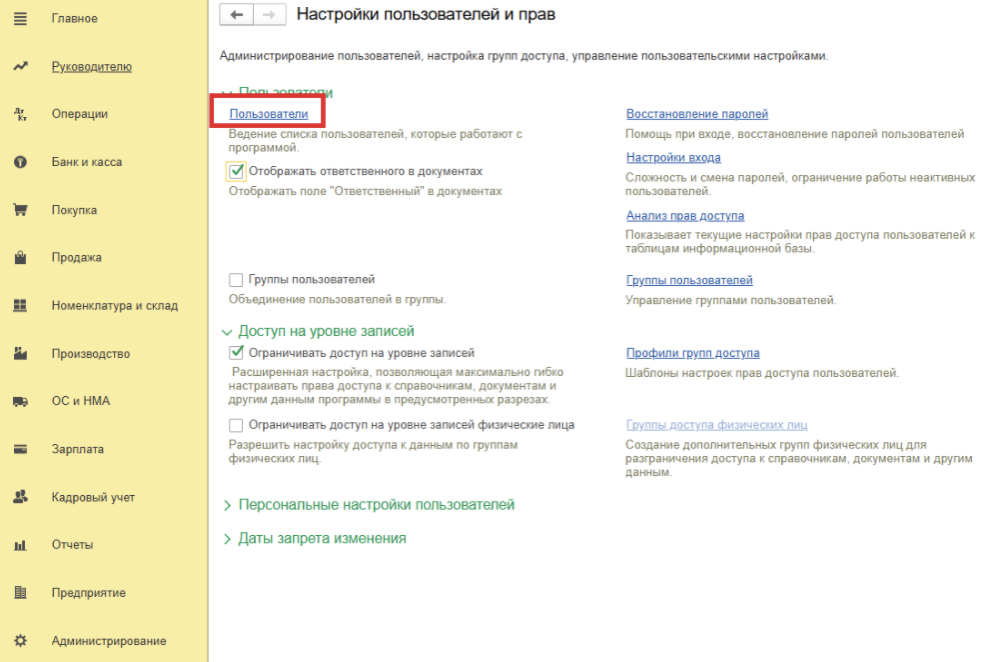
Task: Click the hamburger icon next to Главное
Action: (20, 19)
